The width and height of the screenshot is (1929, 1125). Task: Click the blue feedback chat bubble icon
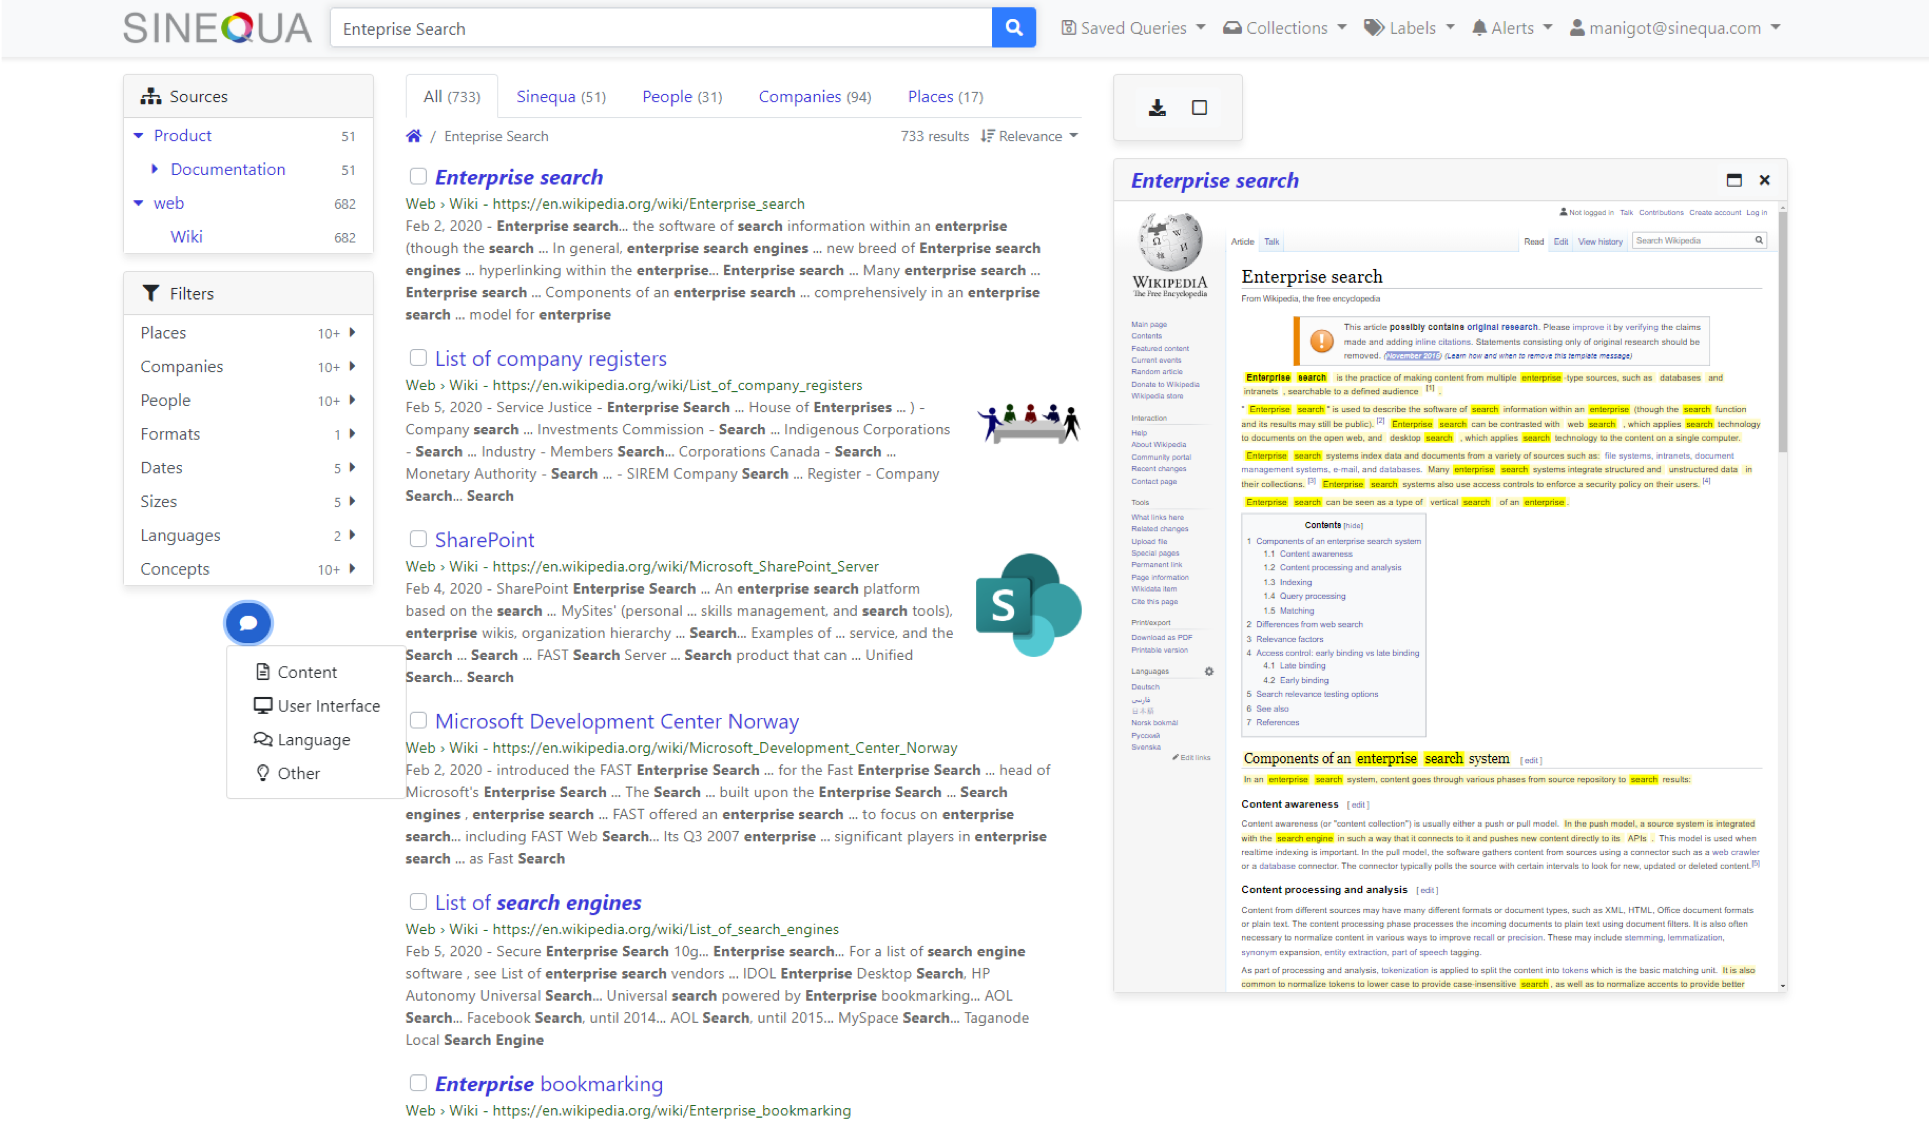point(248,623)
